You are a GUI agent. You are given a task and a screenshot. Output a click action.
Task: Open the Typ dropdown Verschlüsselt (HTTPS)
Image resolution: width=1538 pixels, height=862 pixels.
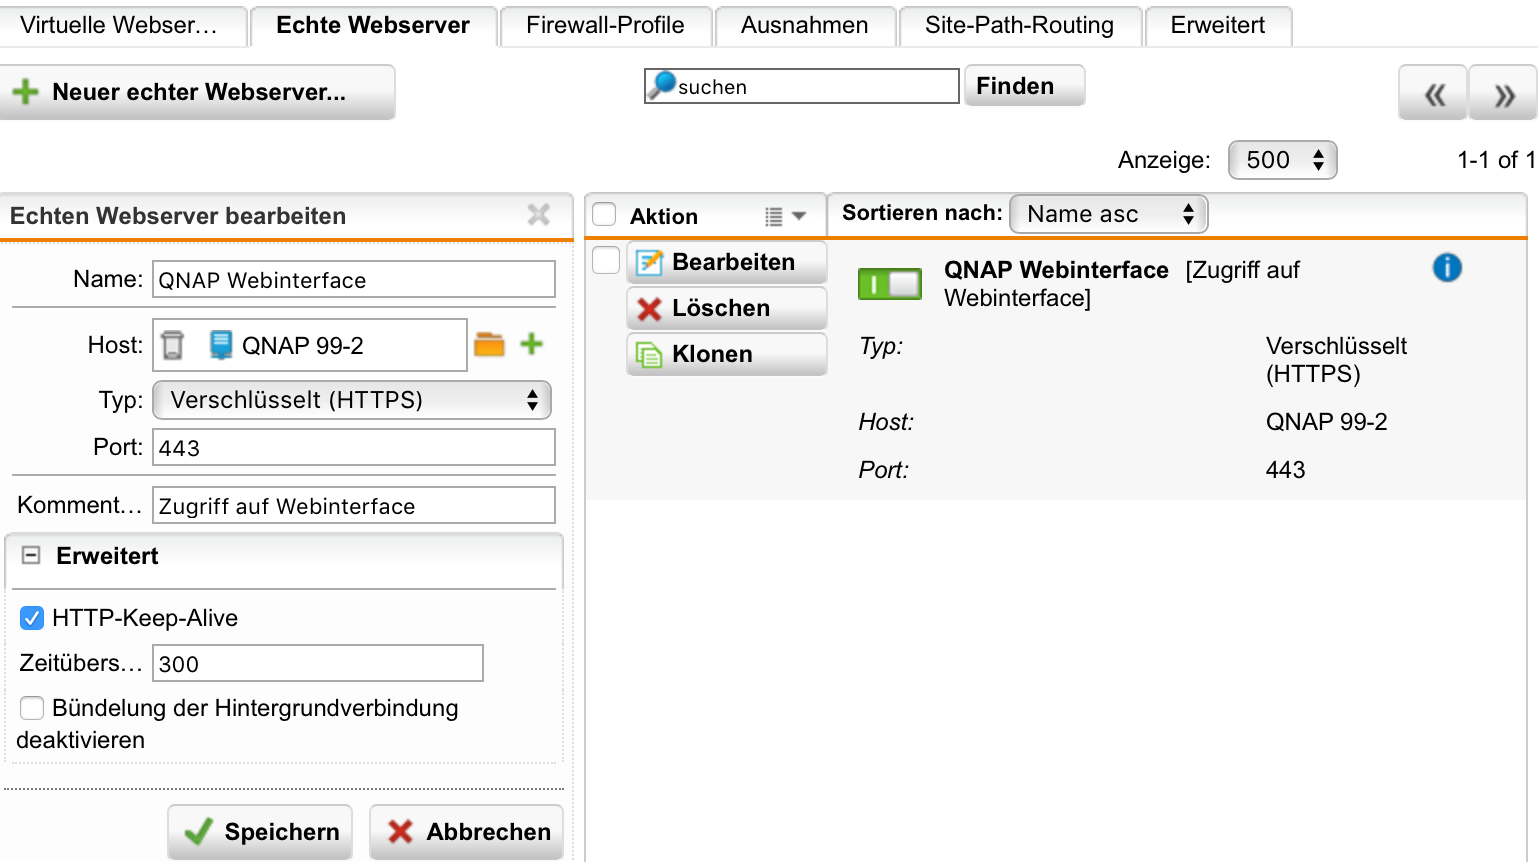(352, 400)
